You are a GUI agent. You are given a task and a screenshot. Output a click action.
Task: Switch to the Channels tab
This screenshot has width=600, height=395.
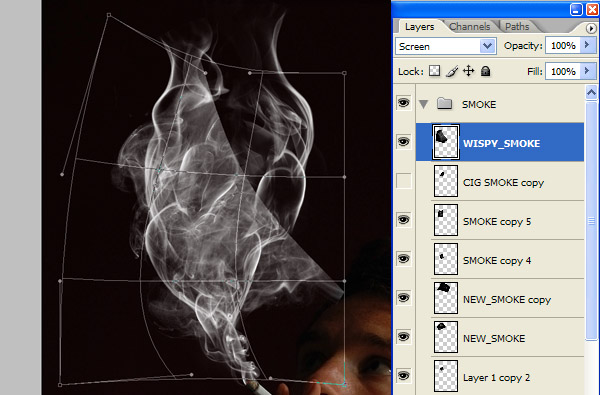(x=470, y=26)
